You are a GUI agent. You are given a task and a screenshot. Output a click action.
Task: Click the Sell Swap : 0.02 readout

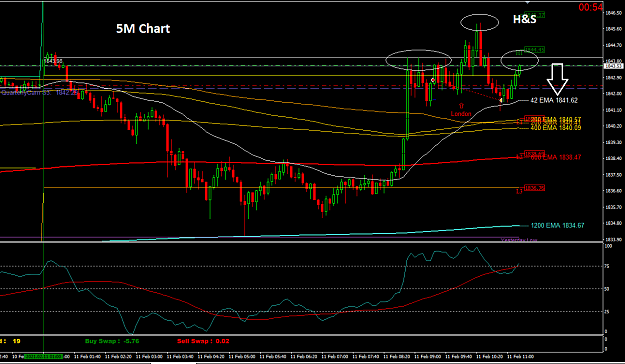203,341
